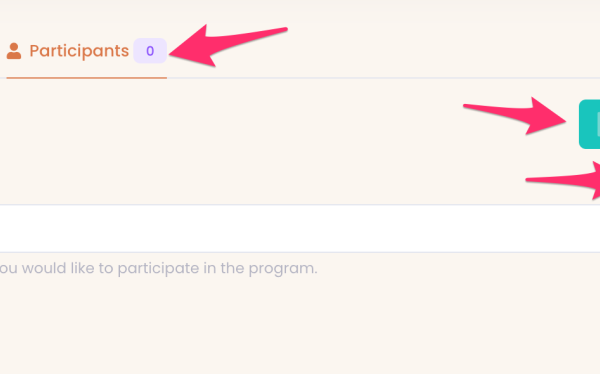Image resolution: width=600 pixels, height=374 pixels.
Task: Click the Participants person icon
Action: tap(14, 51)
